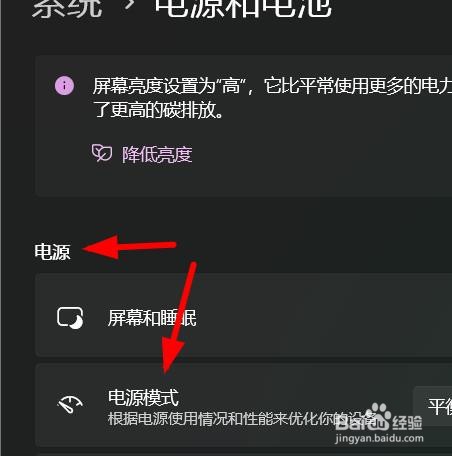Screen dimensions: 452x456
Task: Go back to 系统 in the breadcrumb
Action: click(67, 7)
